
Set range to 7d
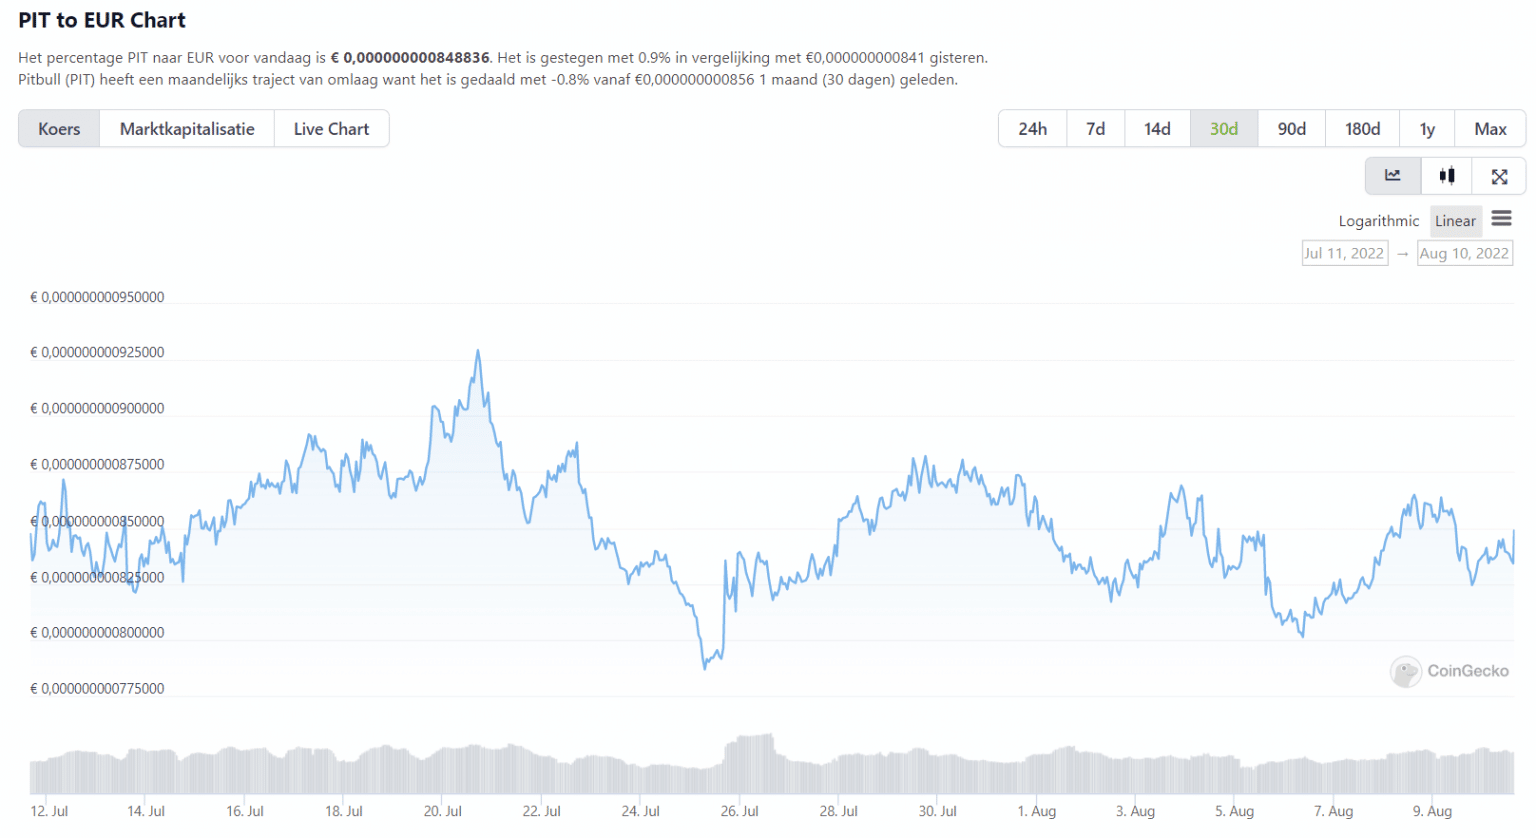[1096, 129]
